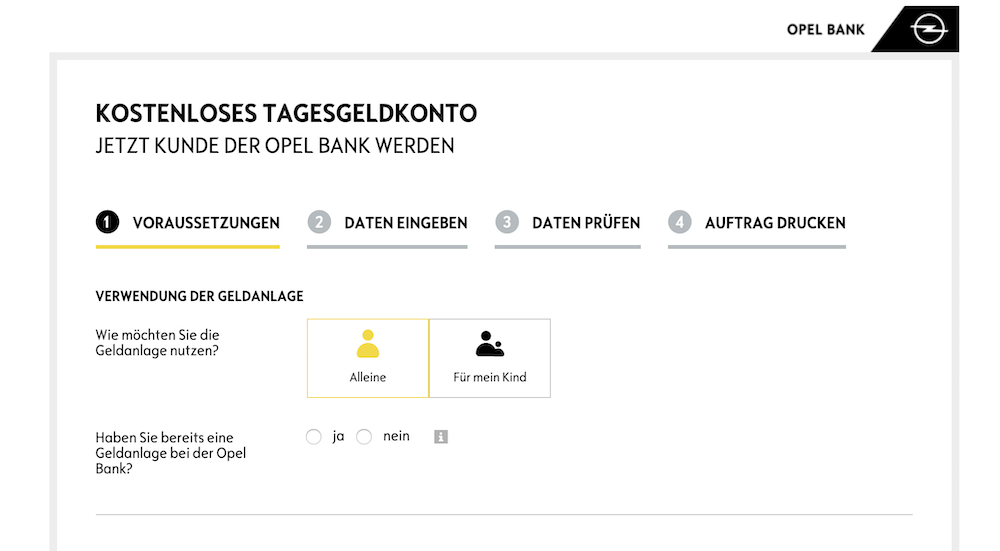Click the OPEL BANK header text

(826, 30)
